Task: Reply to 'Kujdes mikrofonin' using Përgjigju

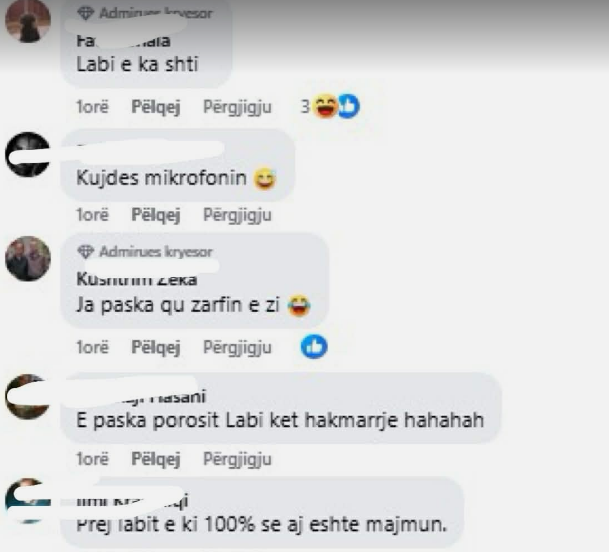Action: (x=237, y=215)
